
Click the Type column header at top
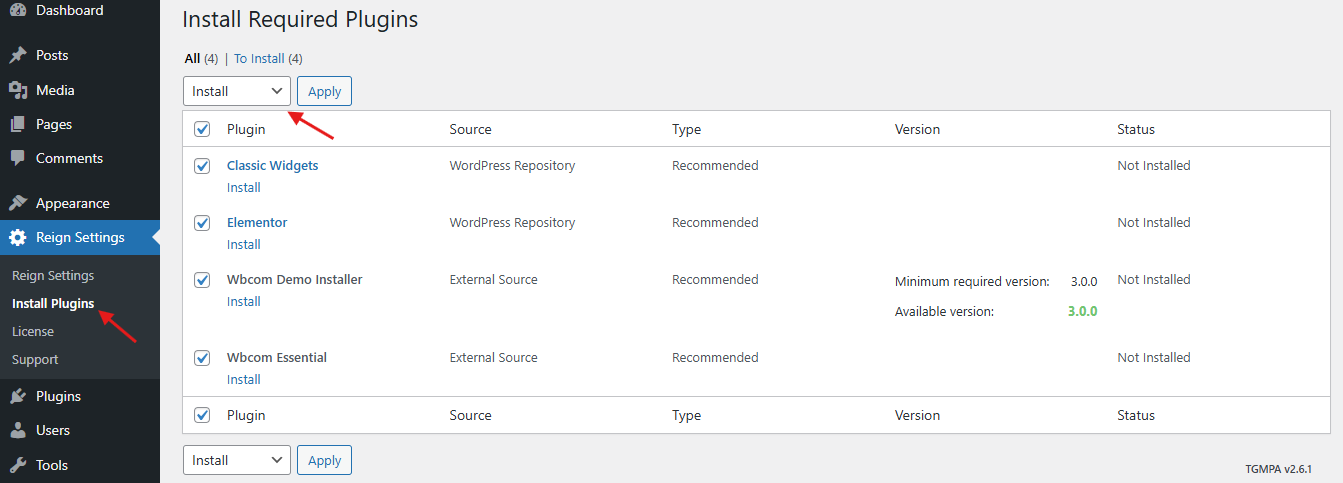(x=686, y=129)
